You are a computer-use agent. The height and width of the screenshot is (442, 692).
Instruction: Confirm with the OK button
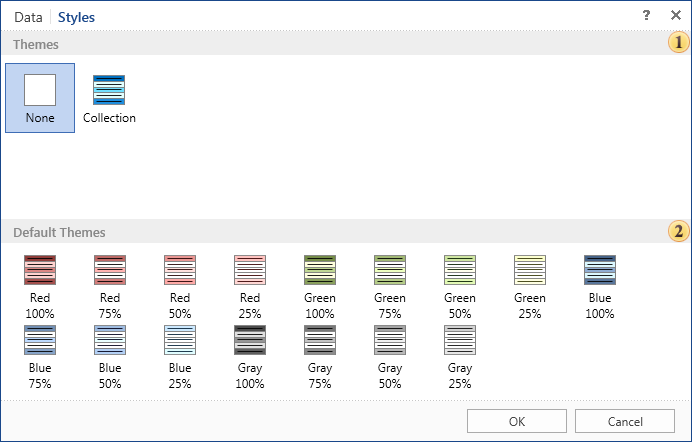[517, 421]
